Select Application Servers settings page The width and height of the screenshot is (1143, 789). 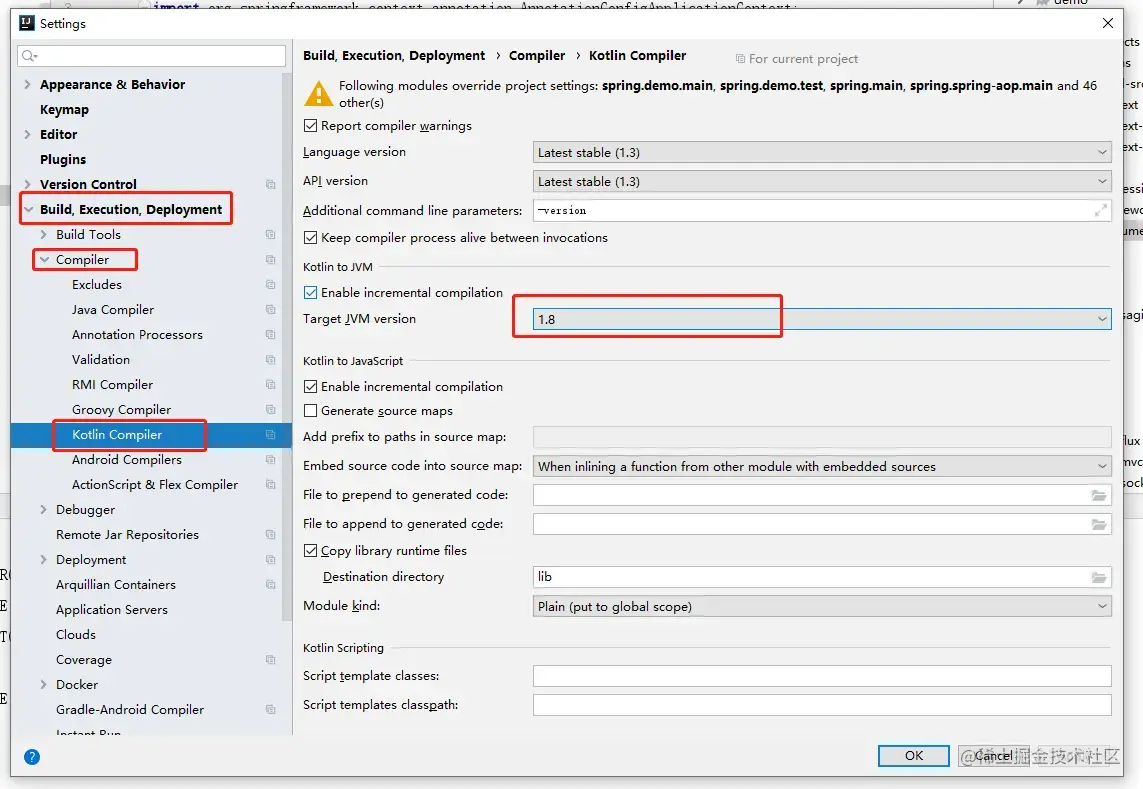pos(112,610)
